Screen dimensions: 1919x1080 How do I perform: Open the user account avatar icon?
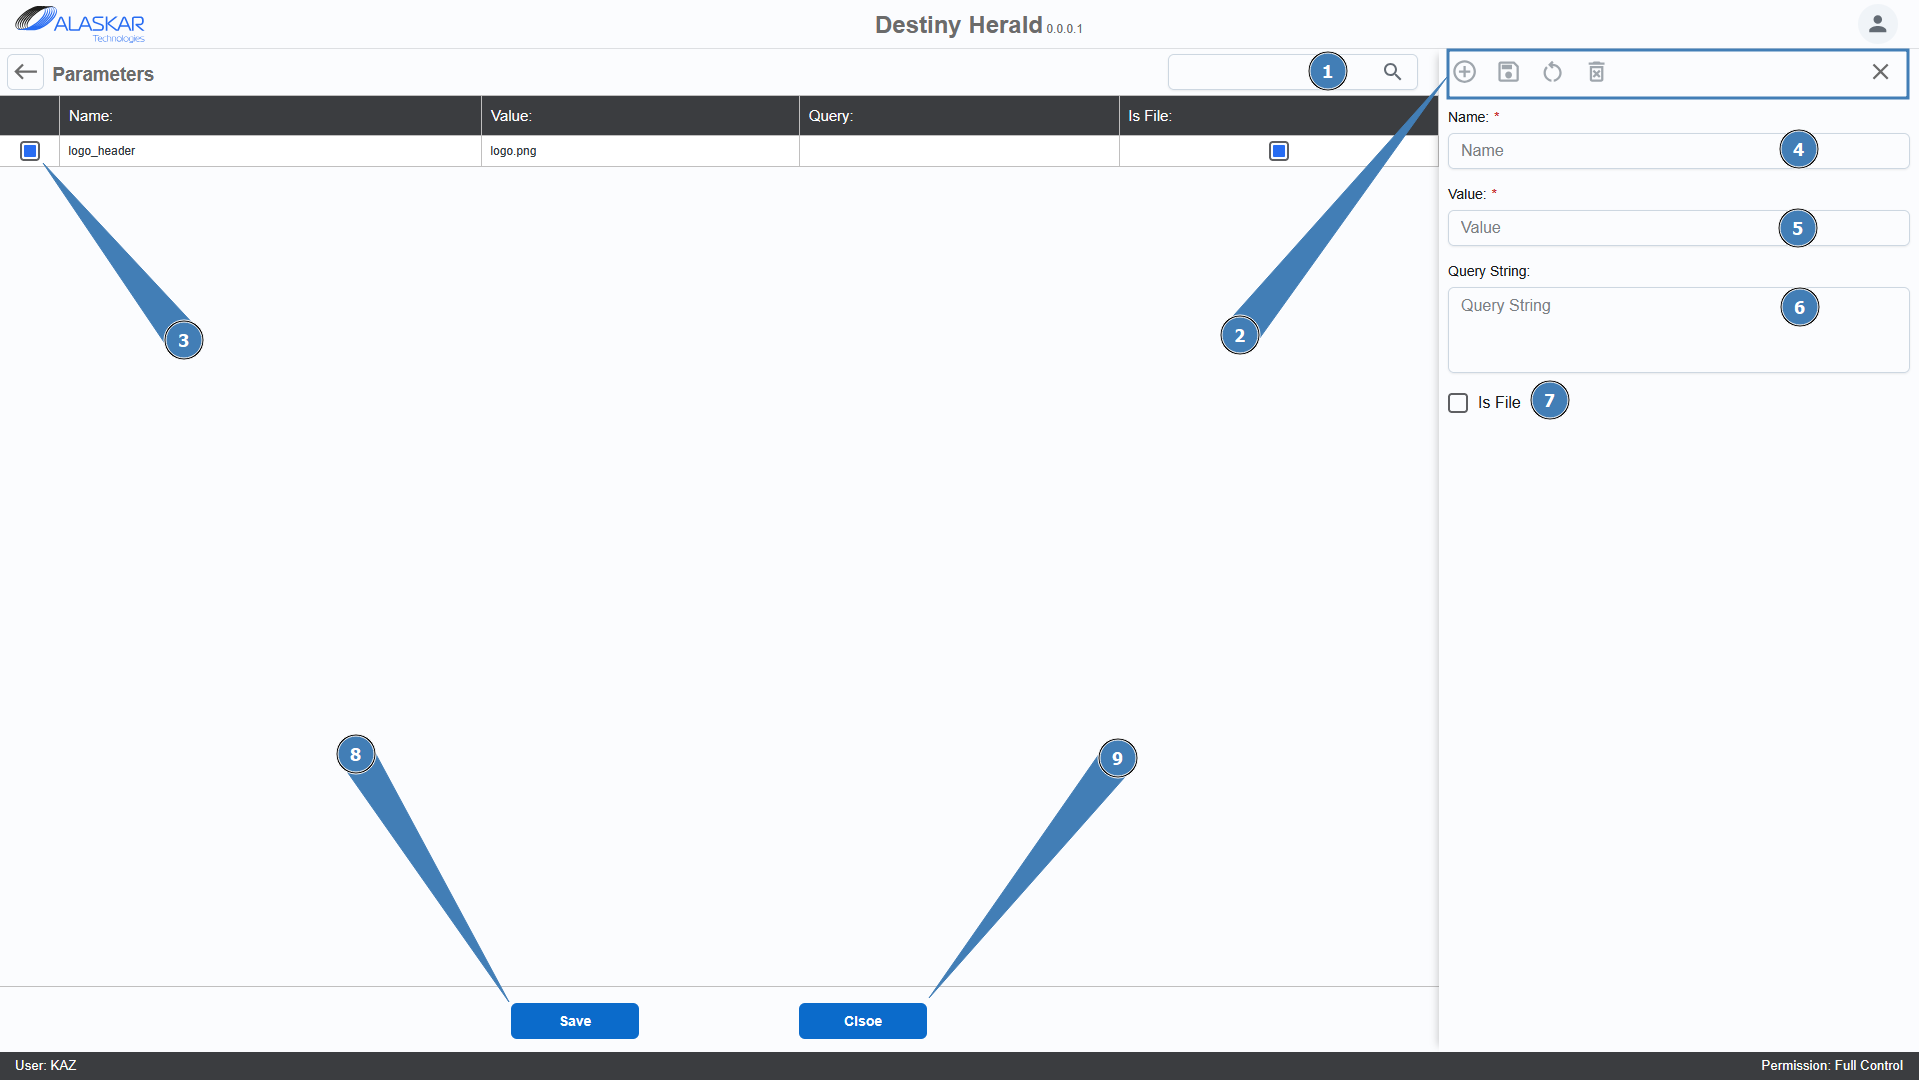coord(1878,23)
